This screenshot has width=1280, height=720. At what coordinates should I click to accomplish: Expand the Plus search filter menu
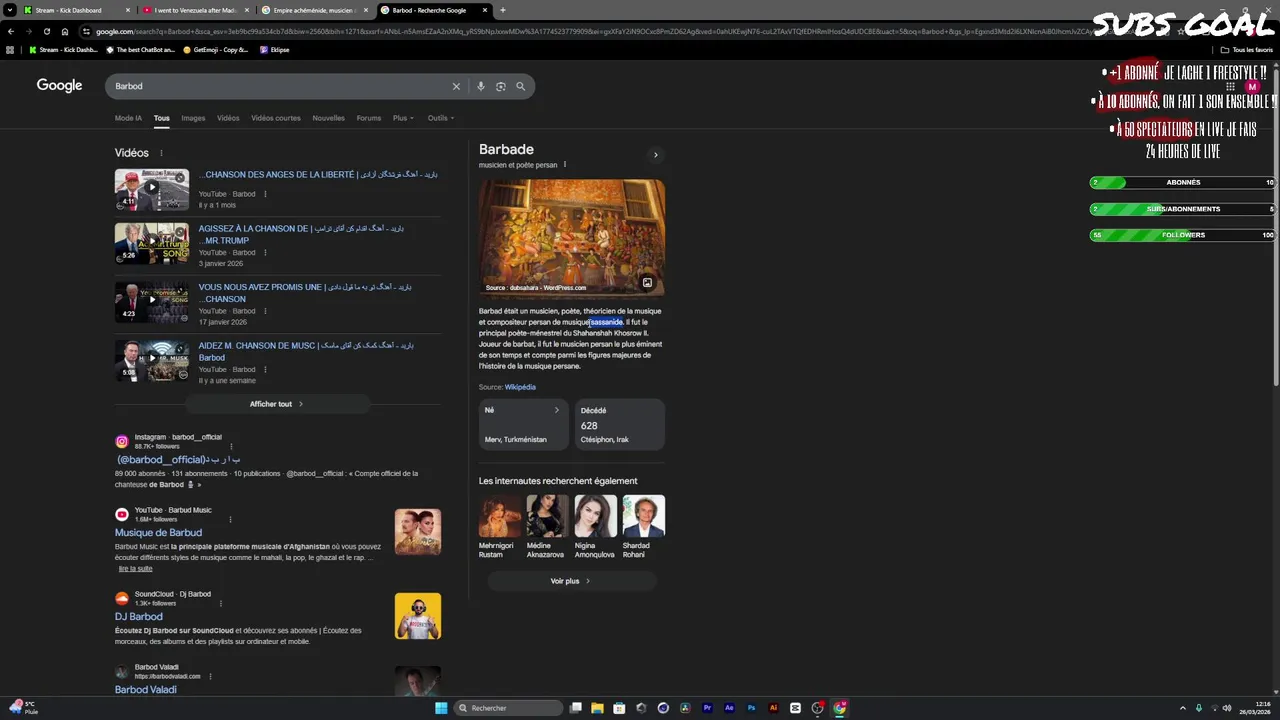[402, 118]
